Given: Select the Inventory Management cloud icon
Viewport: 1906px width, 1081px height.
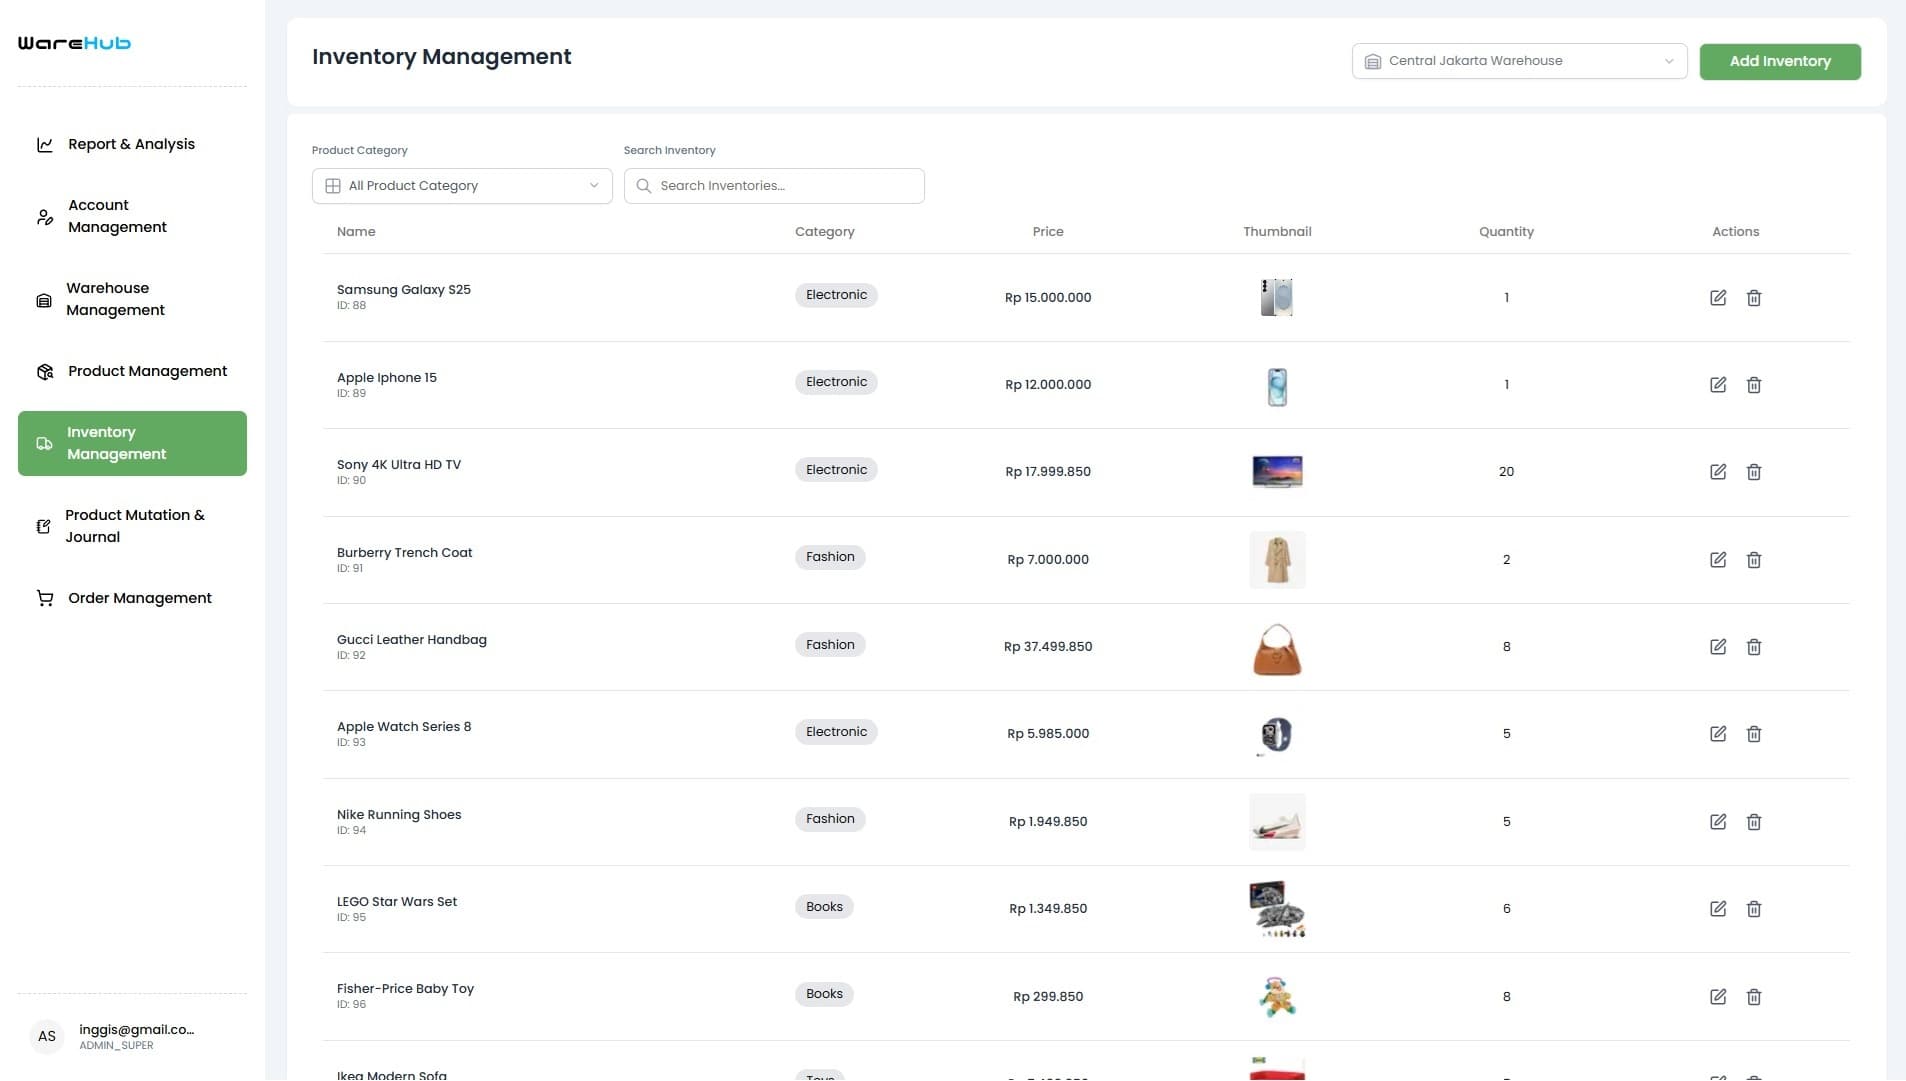Looking at the screenshot, I should (44, 443).
